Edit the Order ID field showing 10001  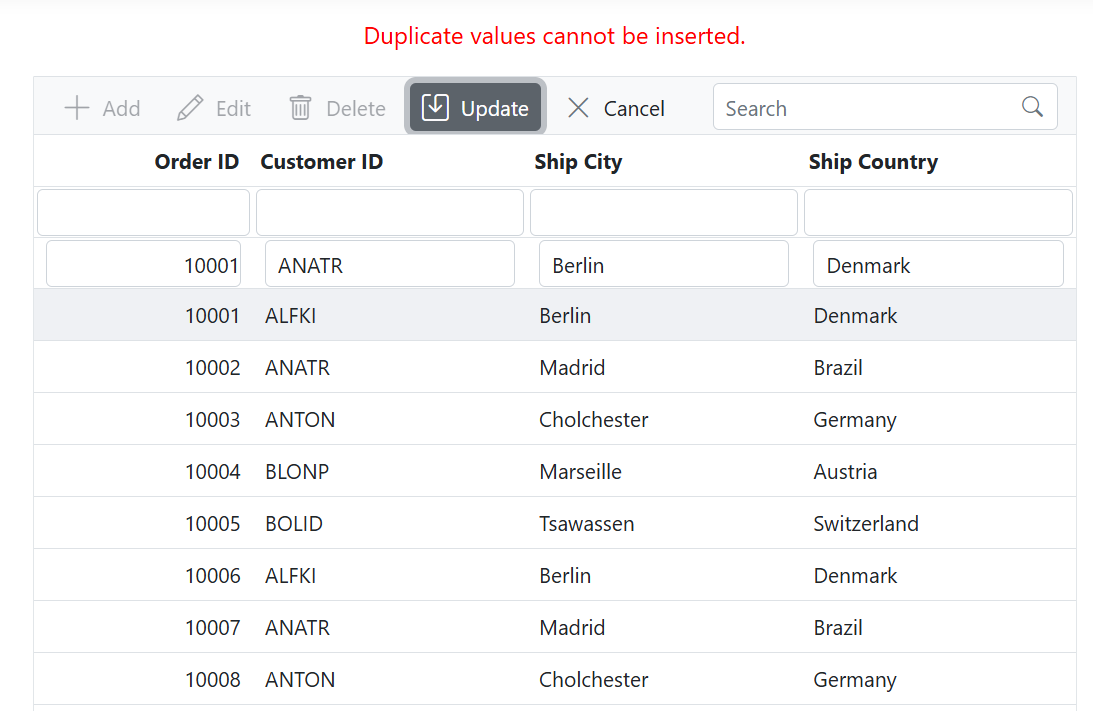[143, 264]
